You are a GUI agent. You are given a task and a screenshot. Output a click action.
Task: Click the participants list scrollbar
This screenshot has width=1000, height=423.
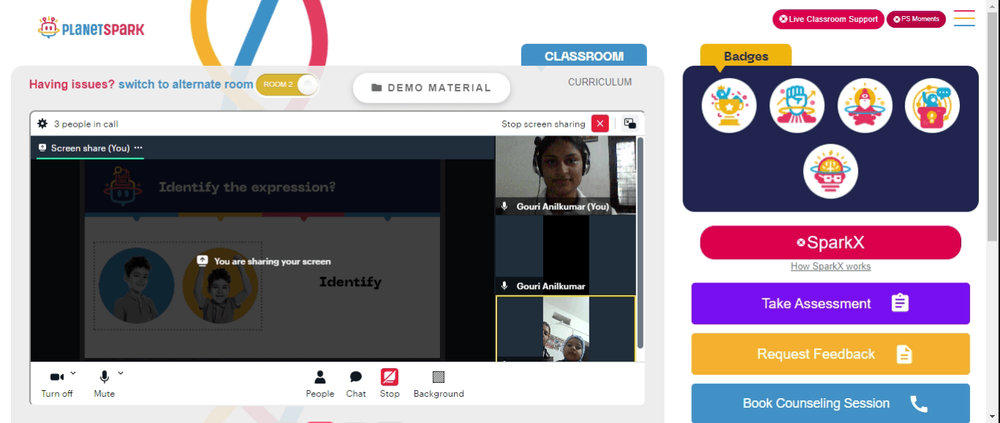pyautogui.click(x=640, y=242)
